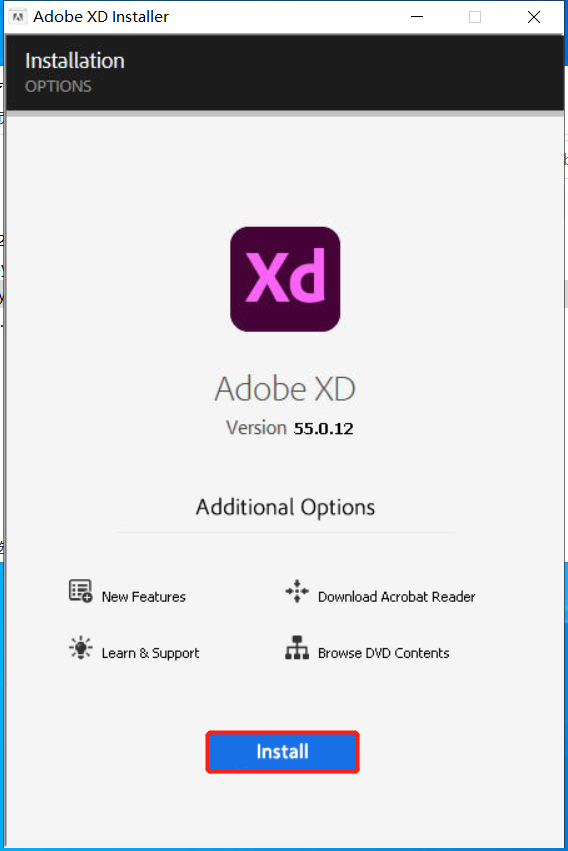Select the version number 55.0.12
Screen dimensions: 568x851
[x=323, y=429]
